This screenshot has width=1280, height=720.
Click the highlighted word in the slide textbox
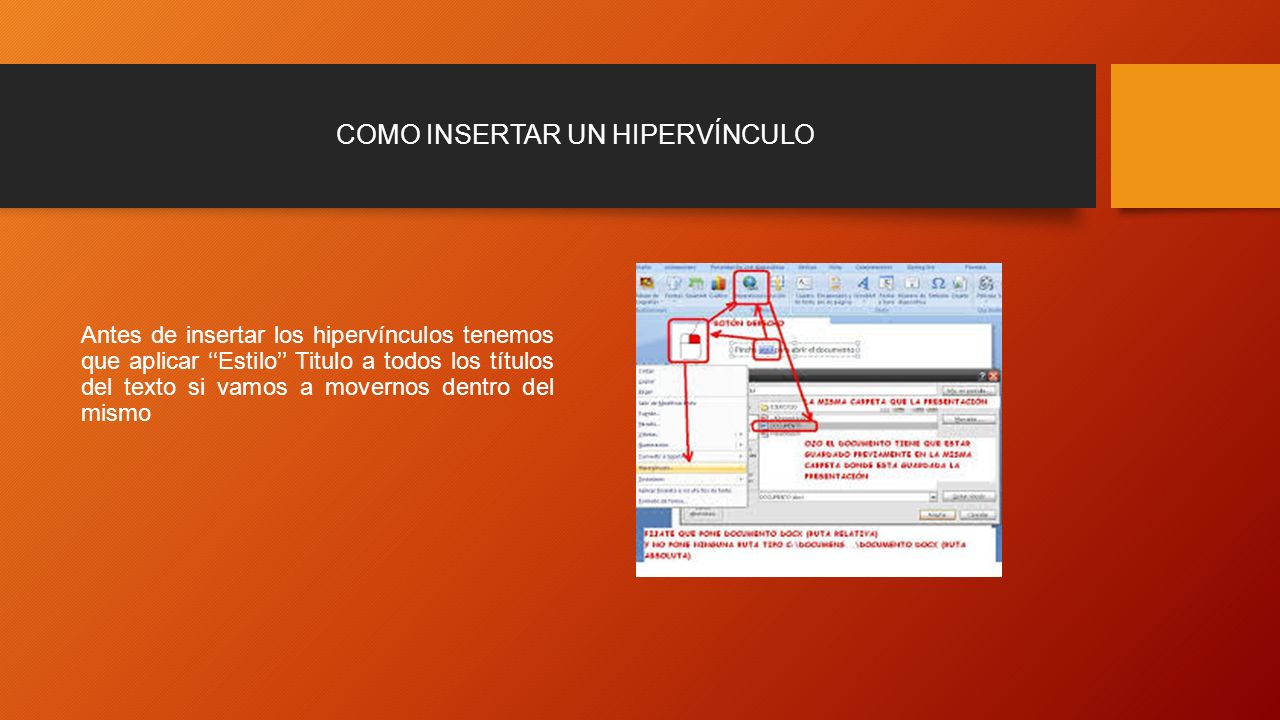(767, 349)
